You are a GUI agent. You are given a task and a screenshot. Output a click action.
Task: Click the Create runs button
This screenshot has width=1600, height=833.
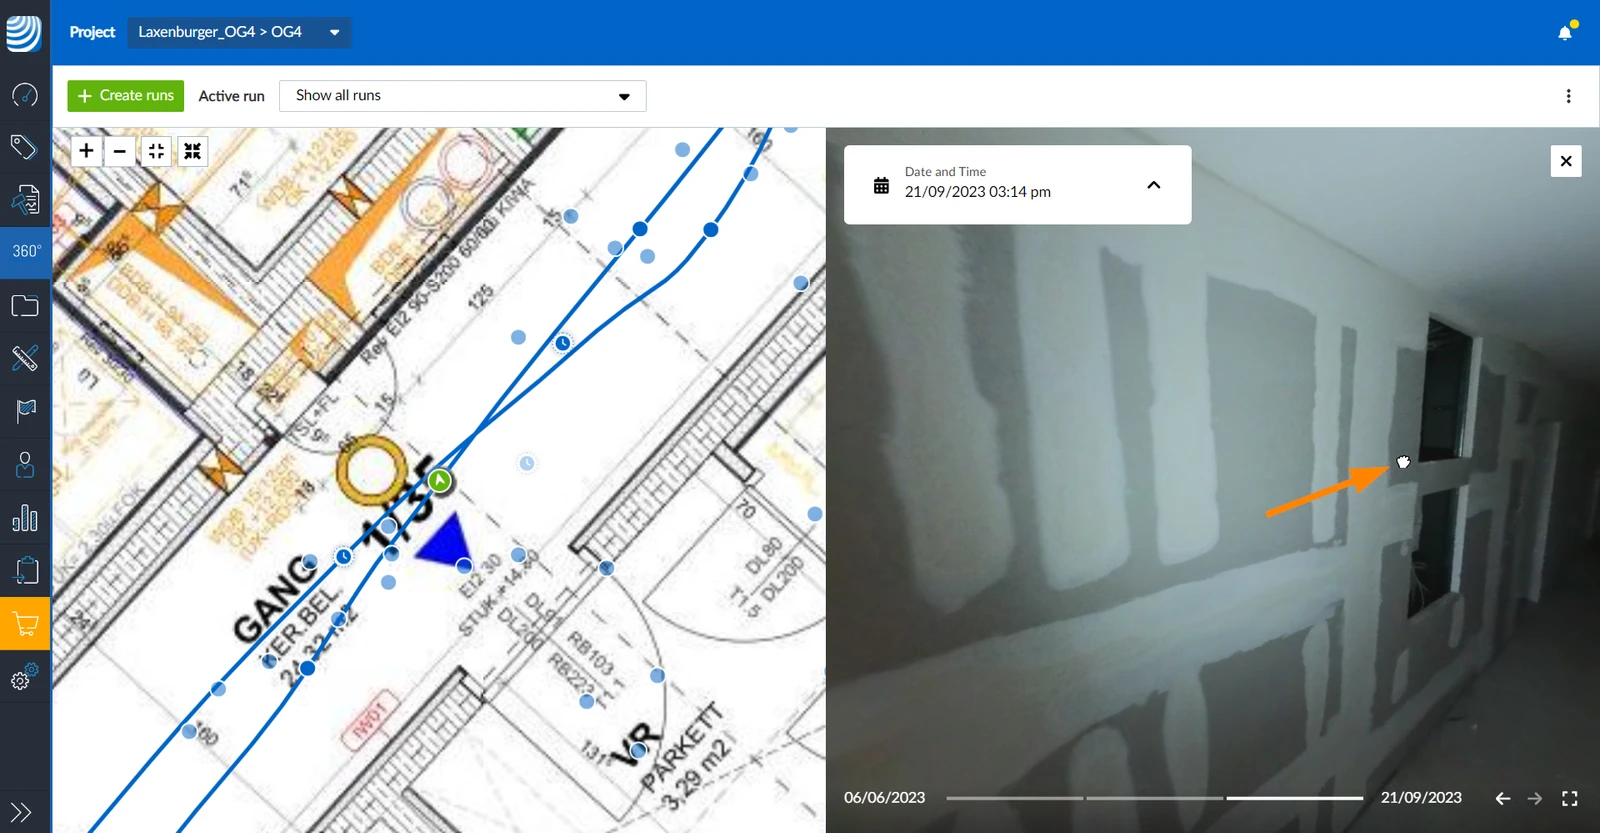click(126, 96)
